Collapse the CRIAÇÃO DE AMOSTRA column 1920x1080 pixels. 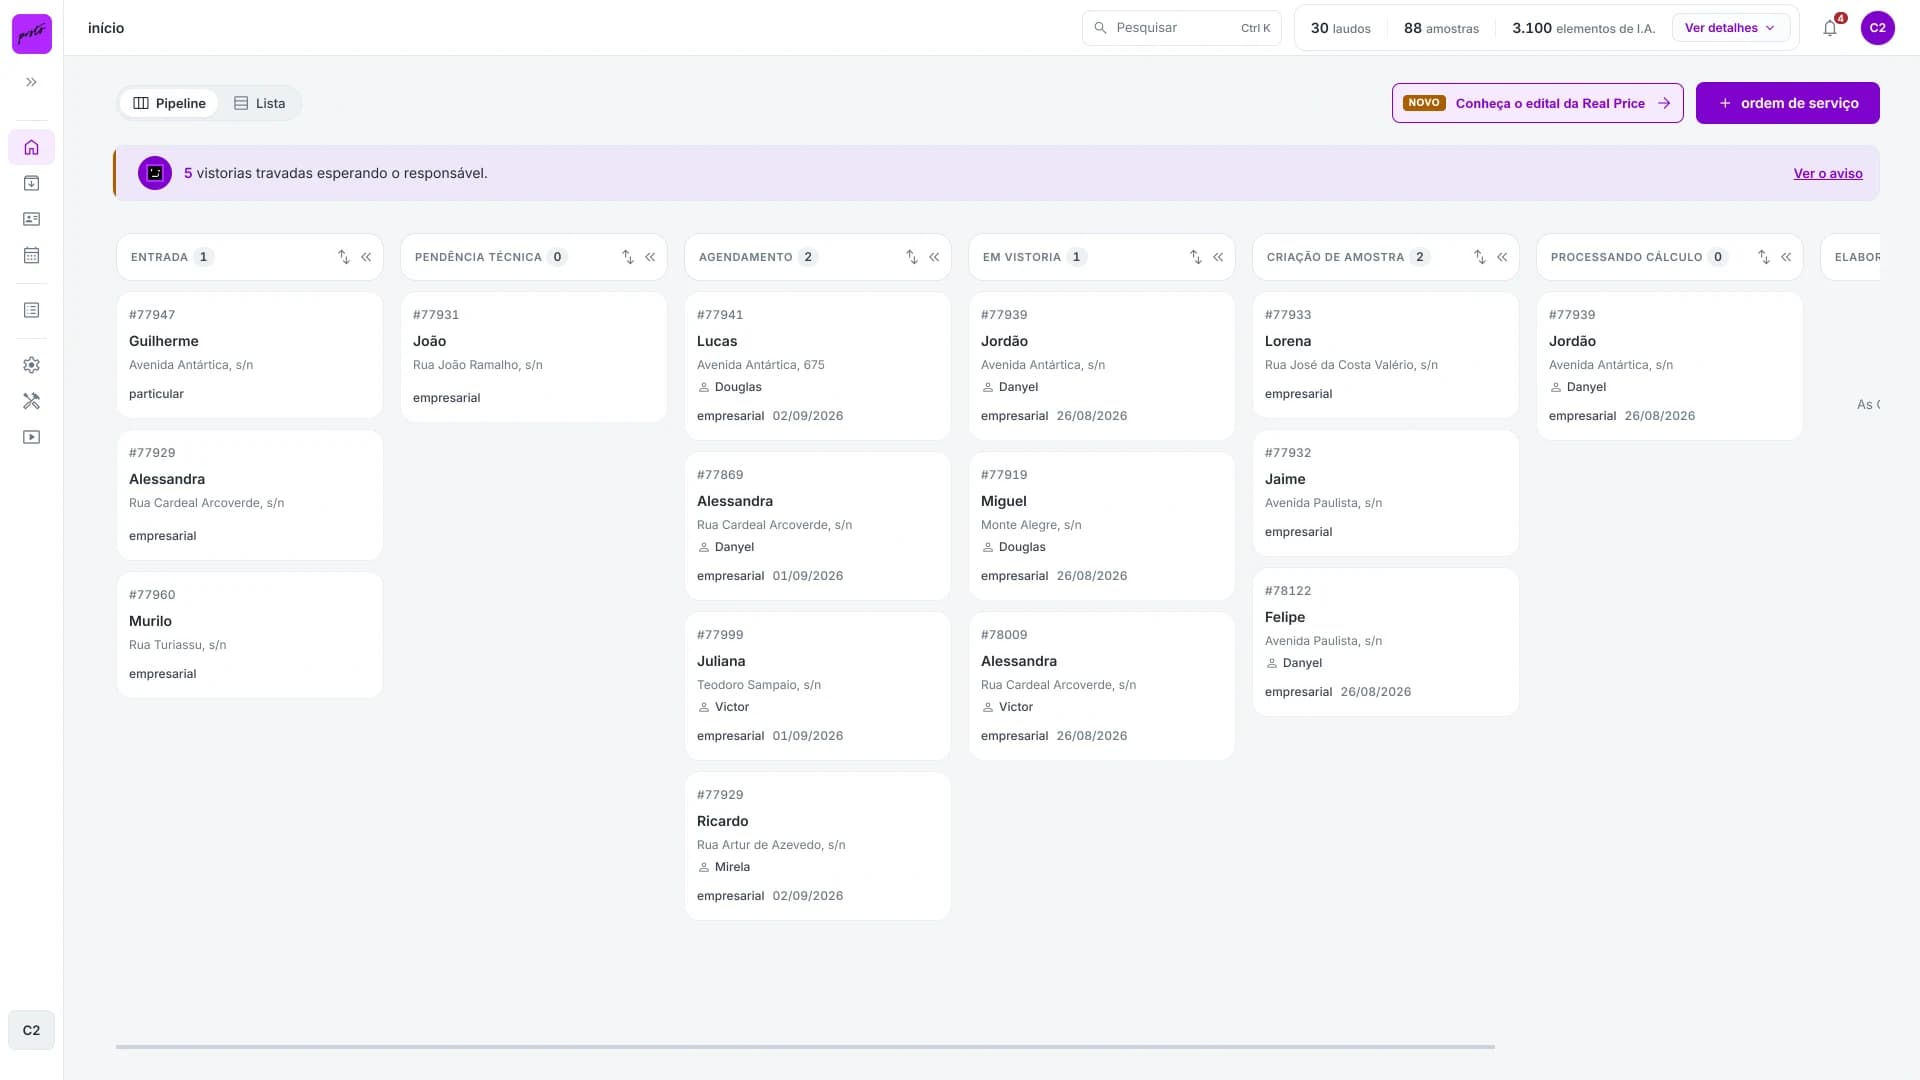[1502, 257]
